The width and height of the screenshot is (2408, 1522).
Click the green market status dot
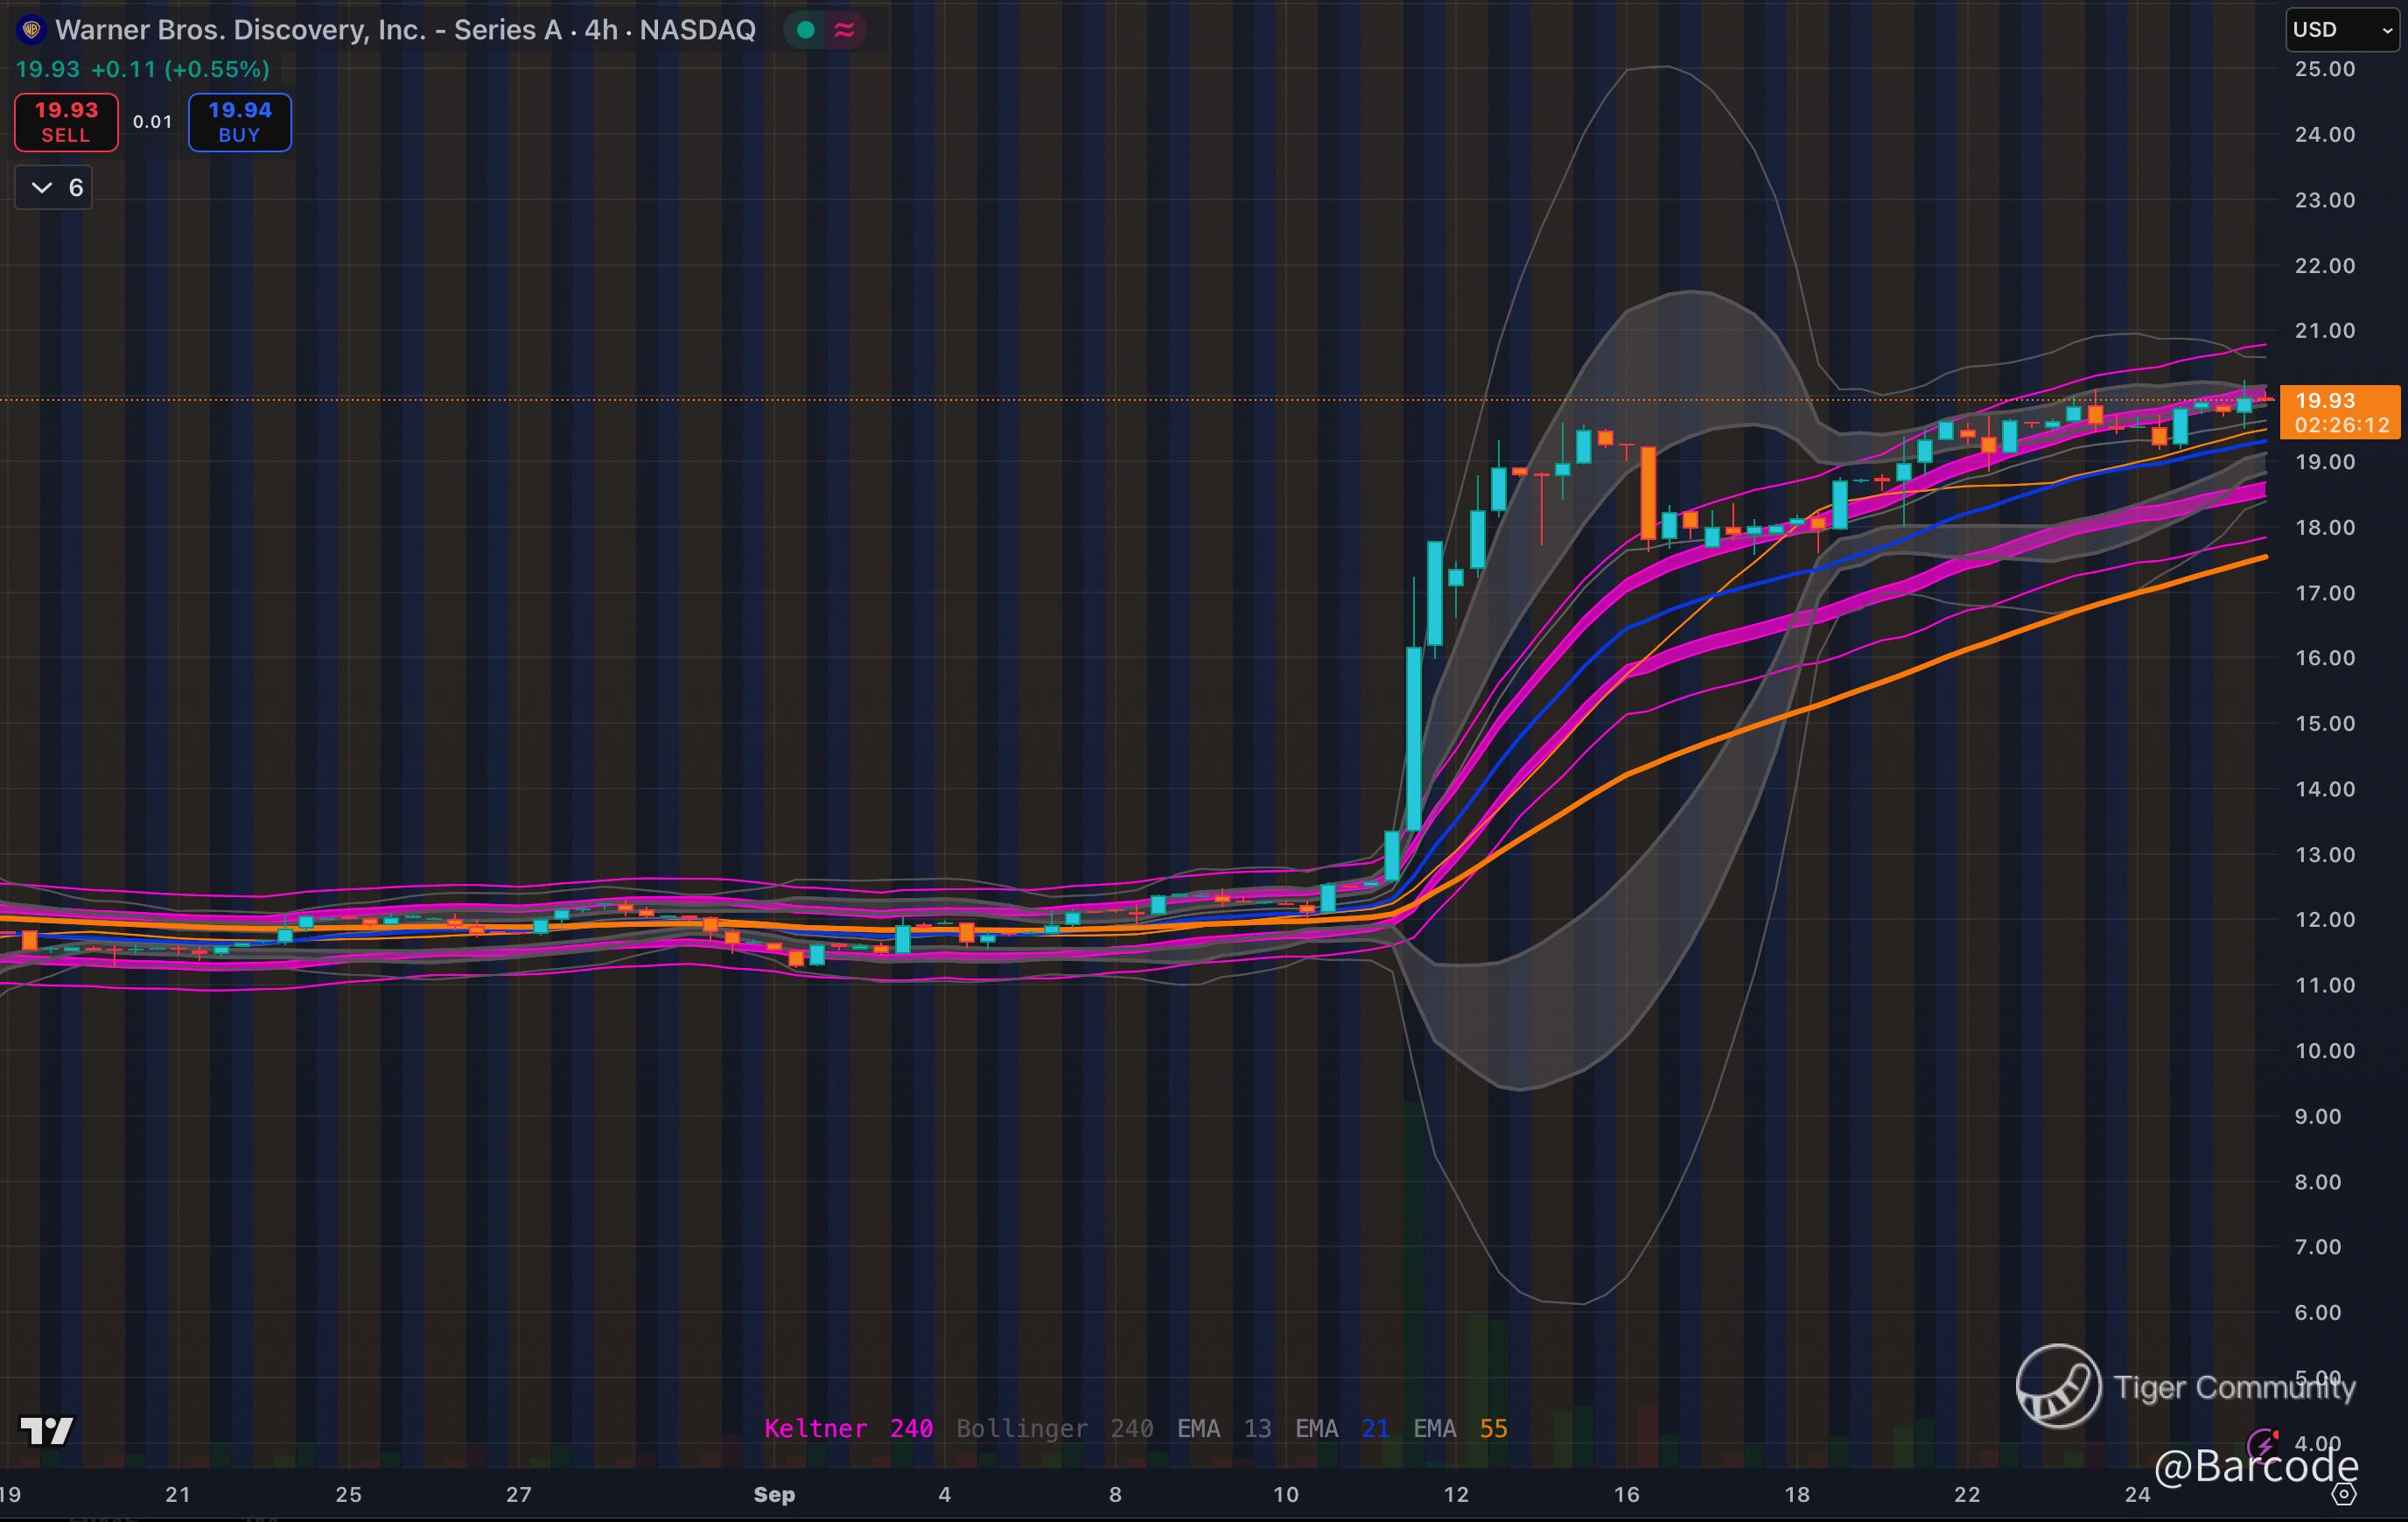[x=805, y=30]
